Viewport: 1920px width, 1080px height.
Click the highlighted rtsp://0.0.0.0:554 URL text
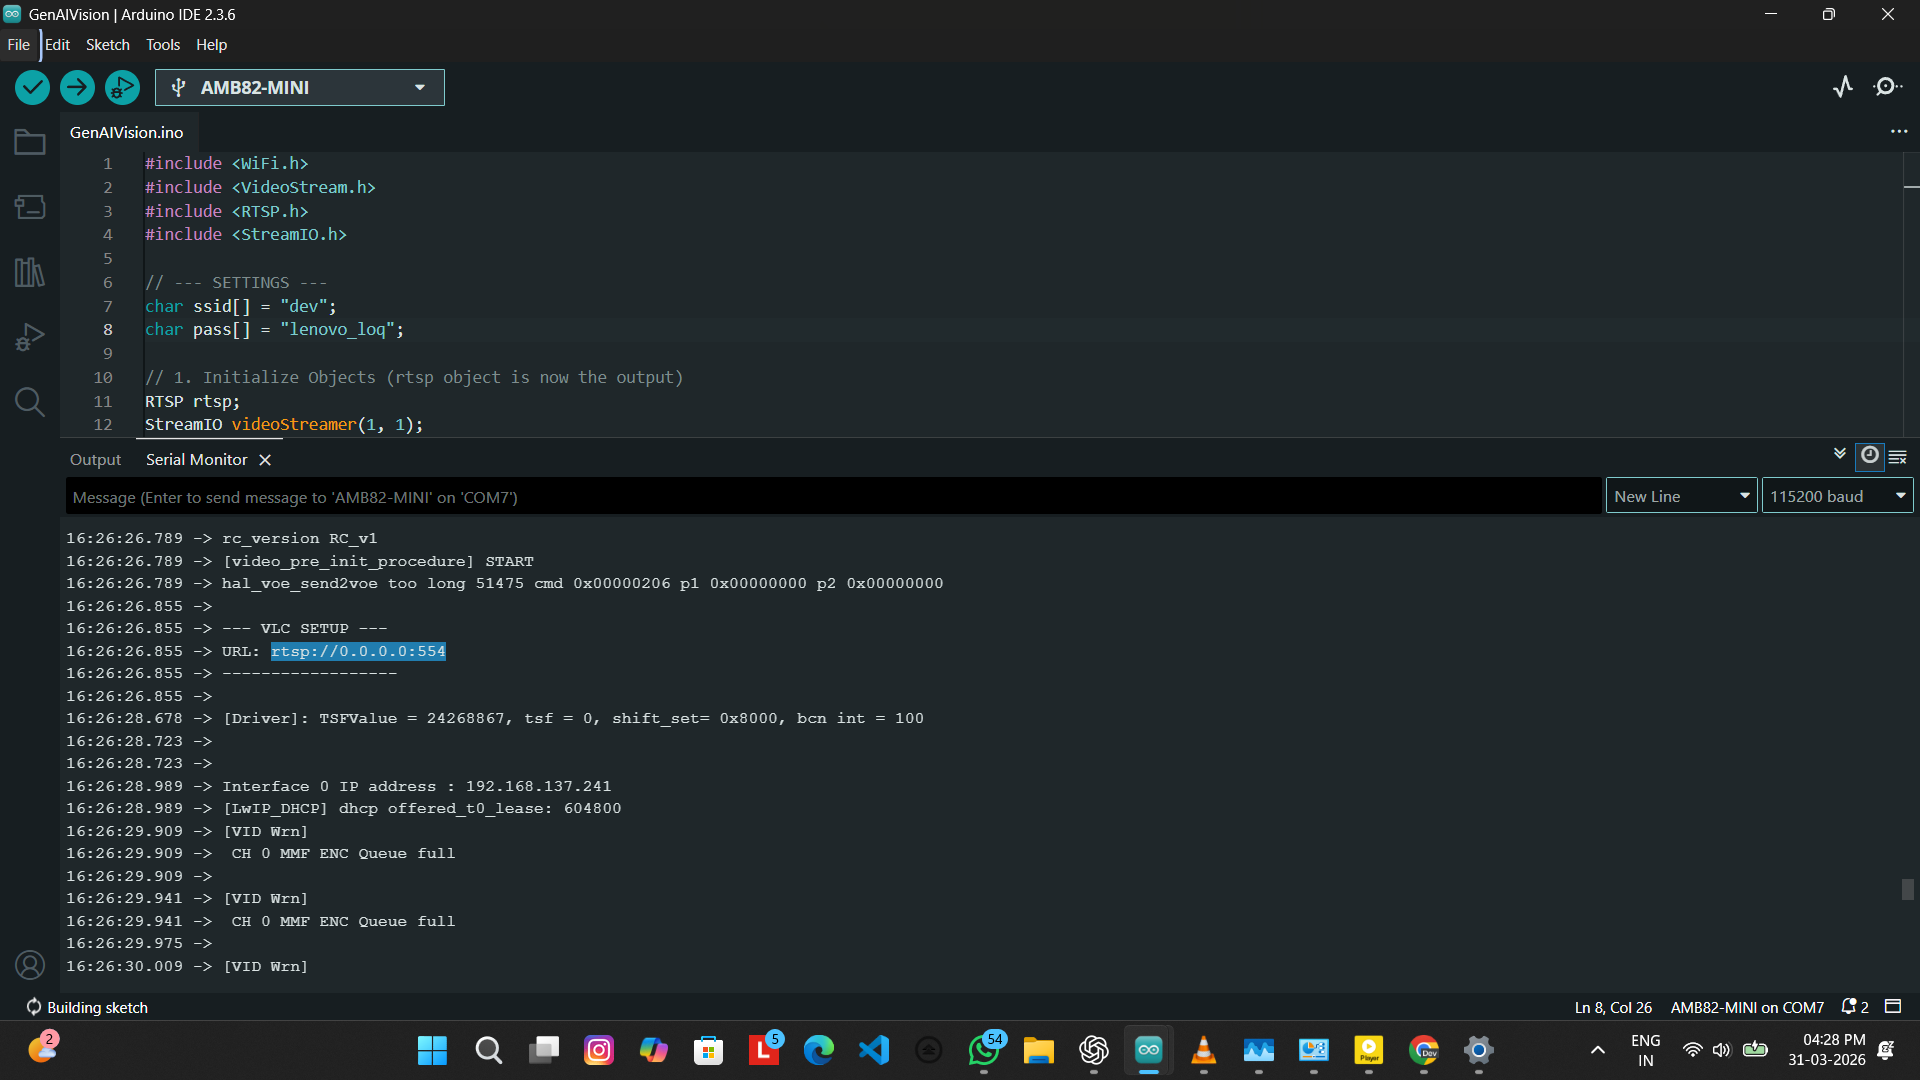coord(358,651)
